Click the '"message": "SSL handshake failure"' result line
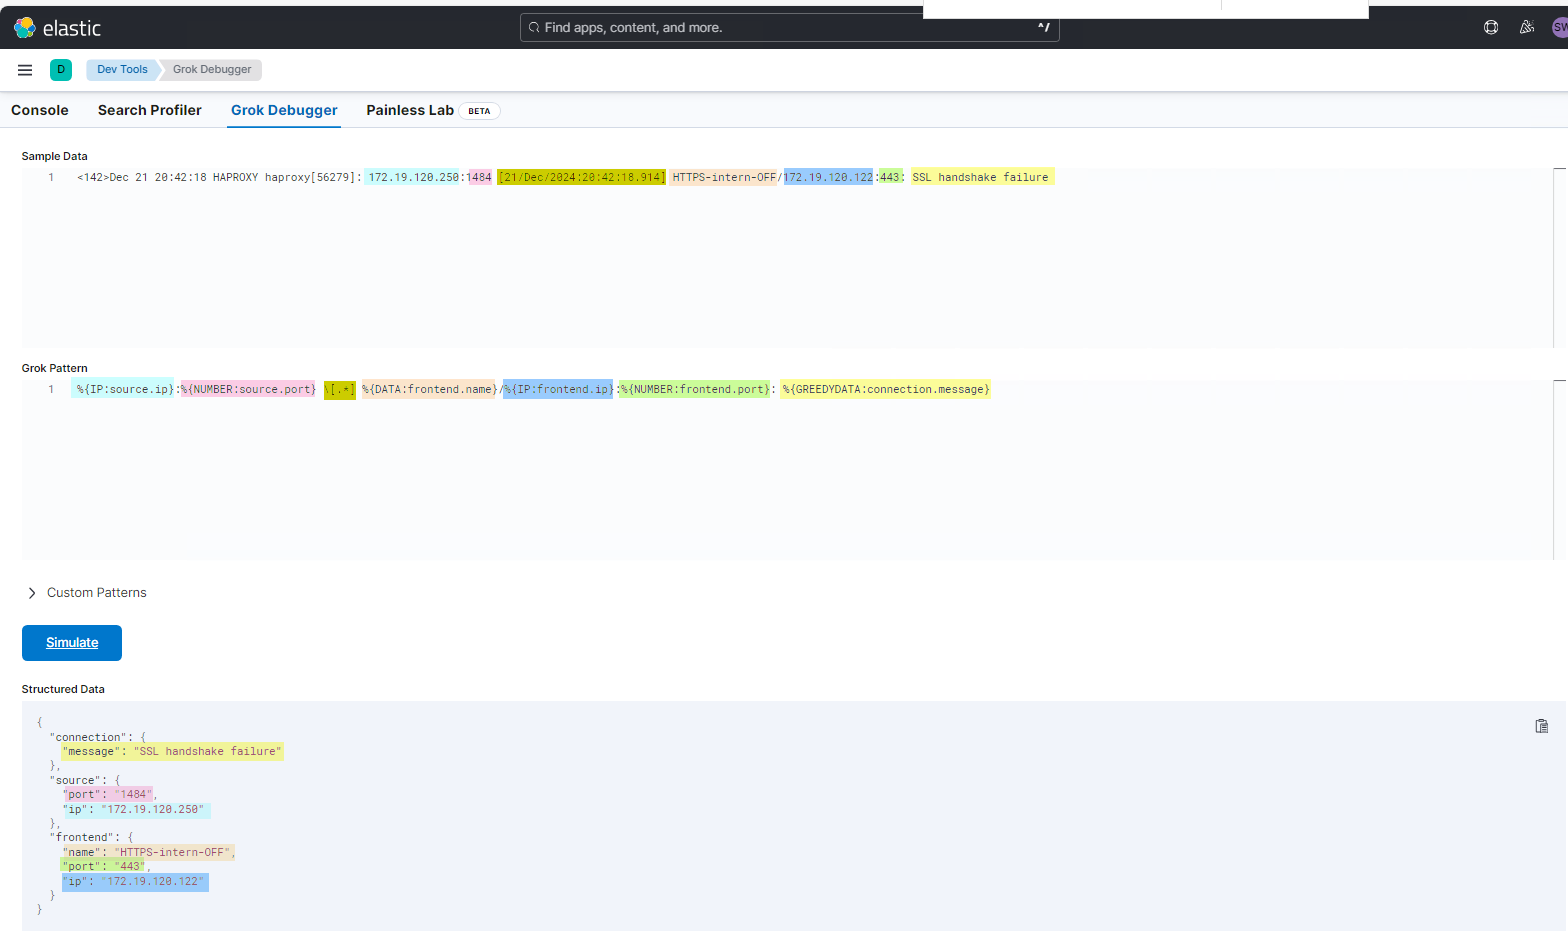The image size is (1568, 945). (172, 751)
